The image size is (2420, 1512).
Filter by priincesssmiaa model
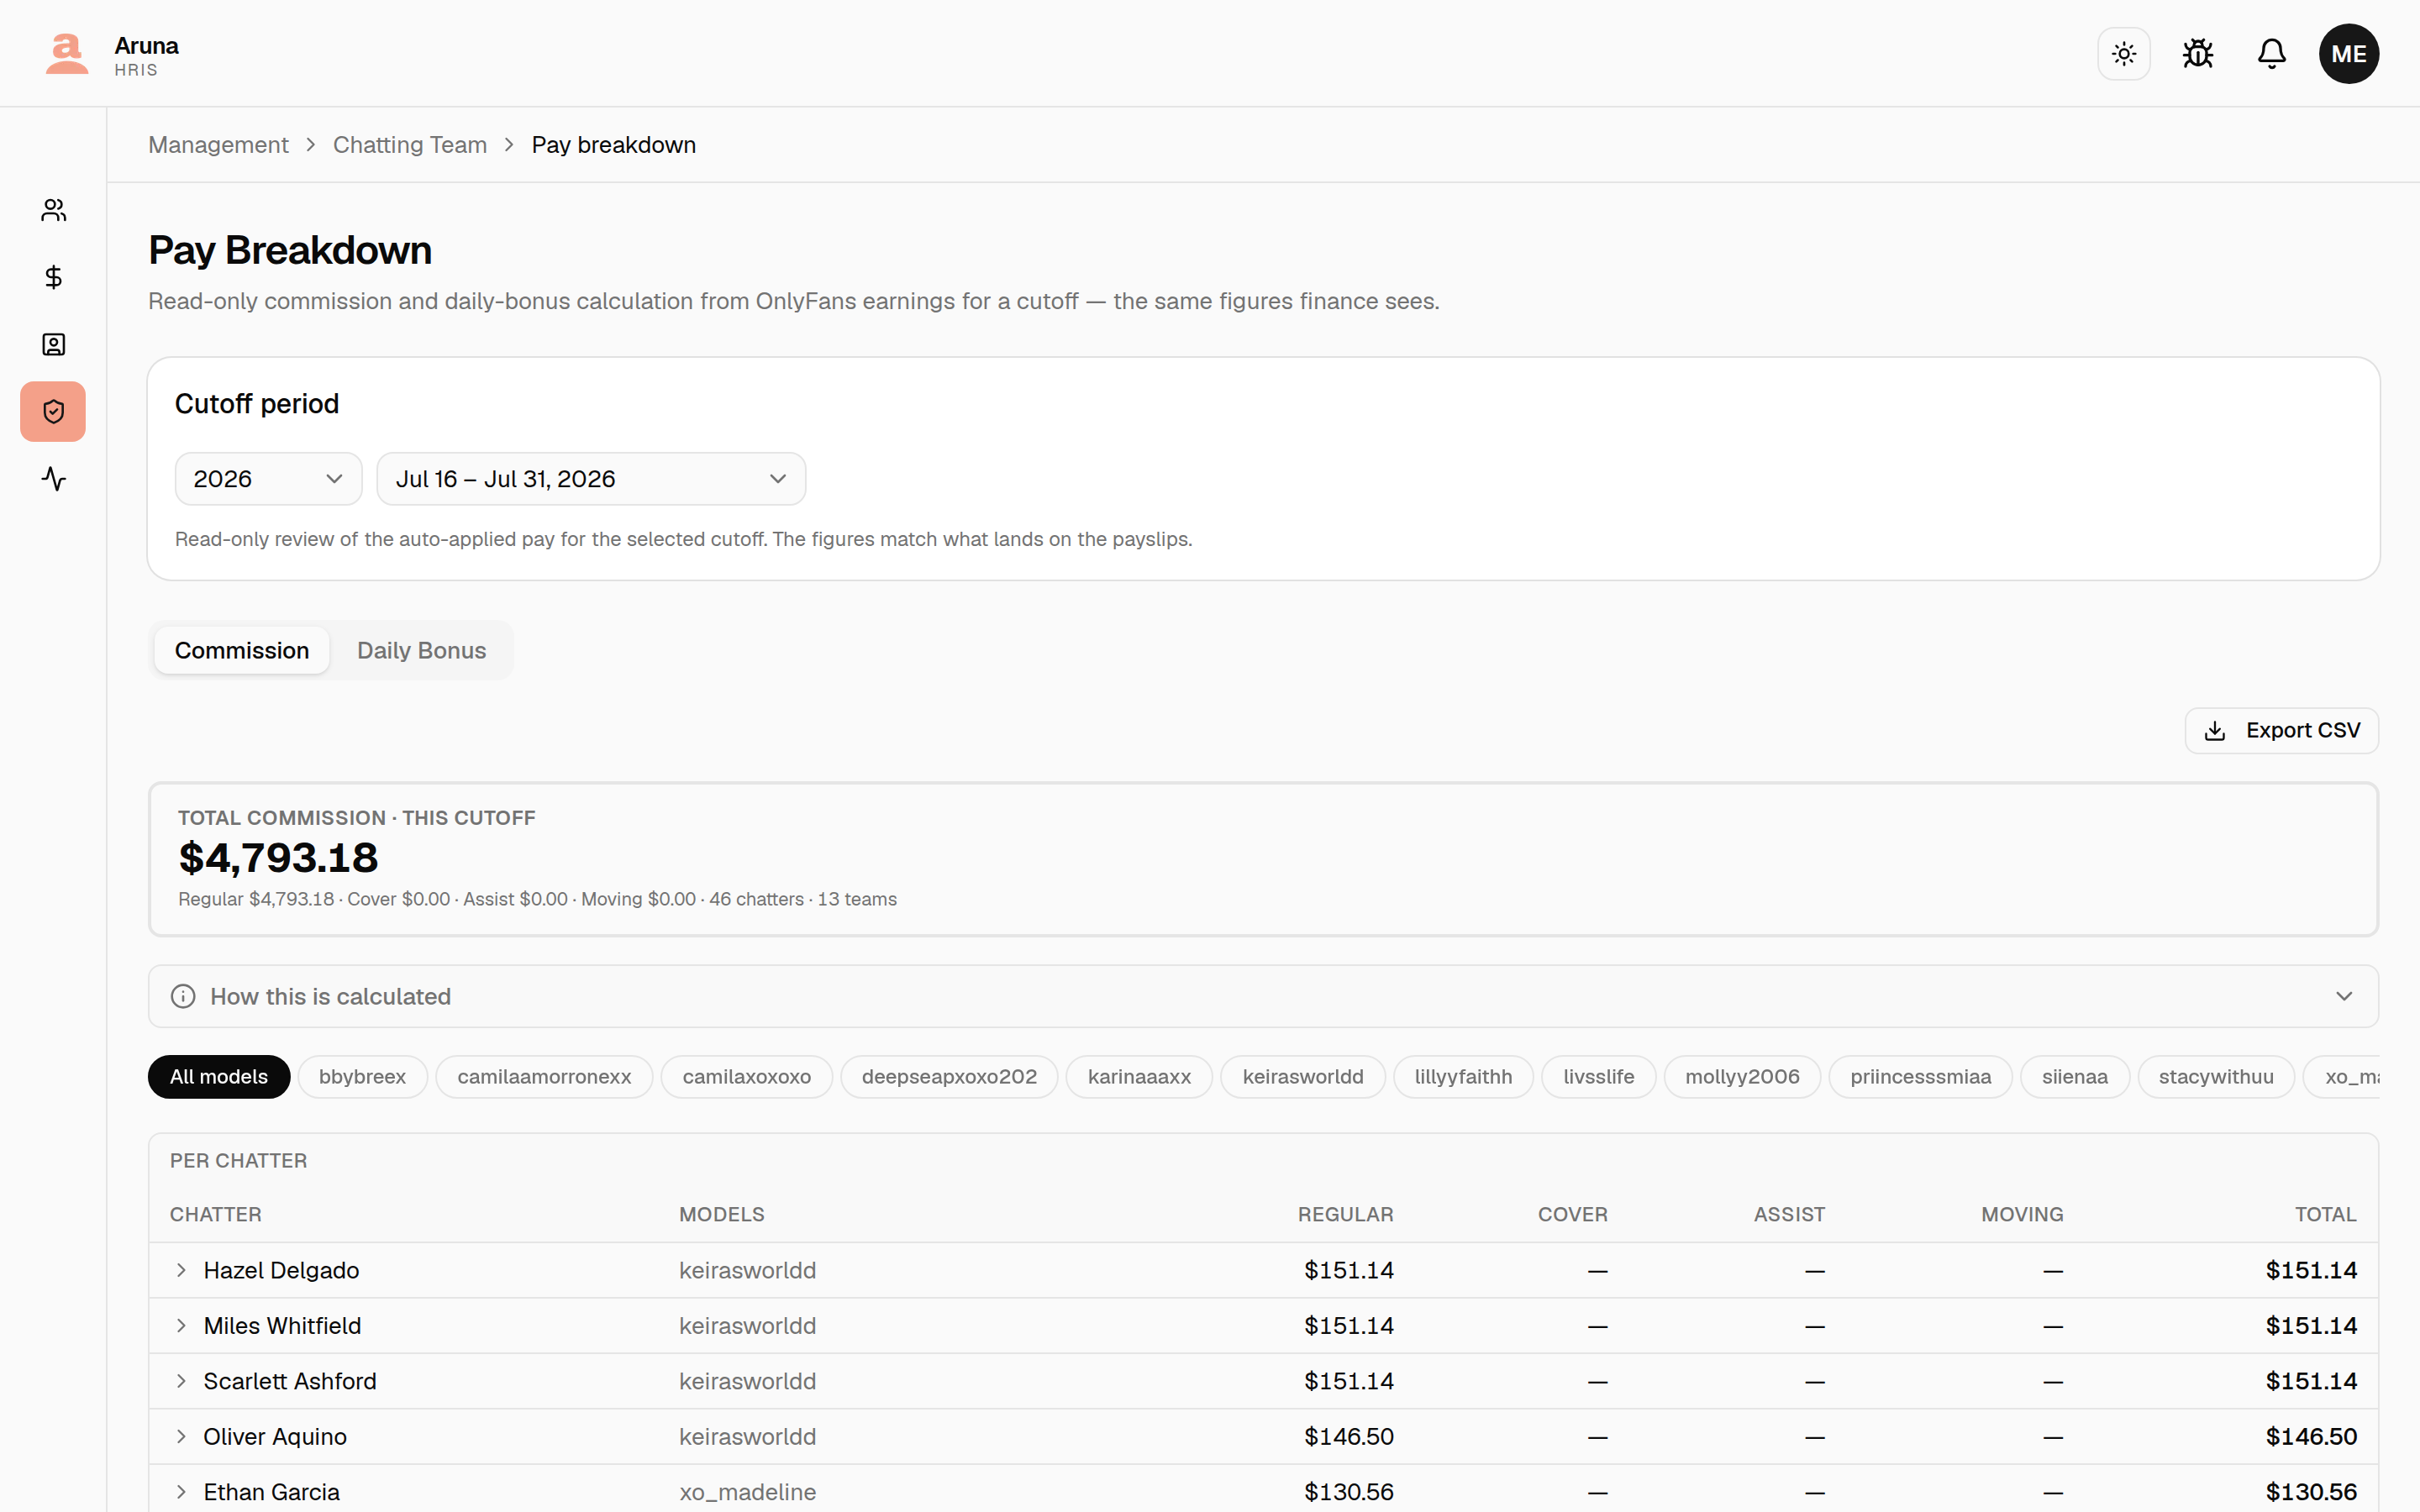pyautogui.click(x=1920, y=1077)
